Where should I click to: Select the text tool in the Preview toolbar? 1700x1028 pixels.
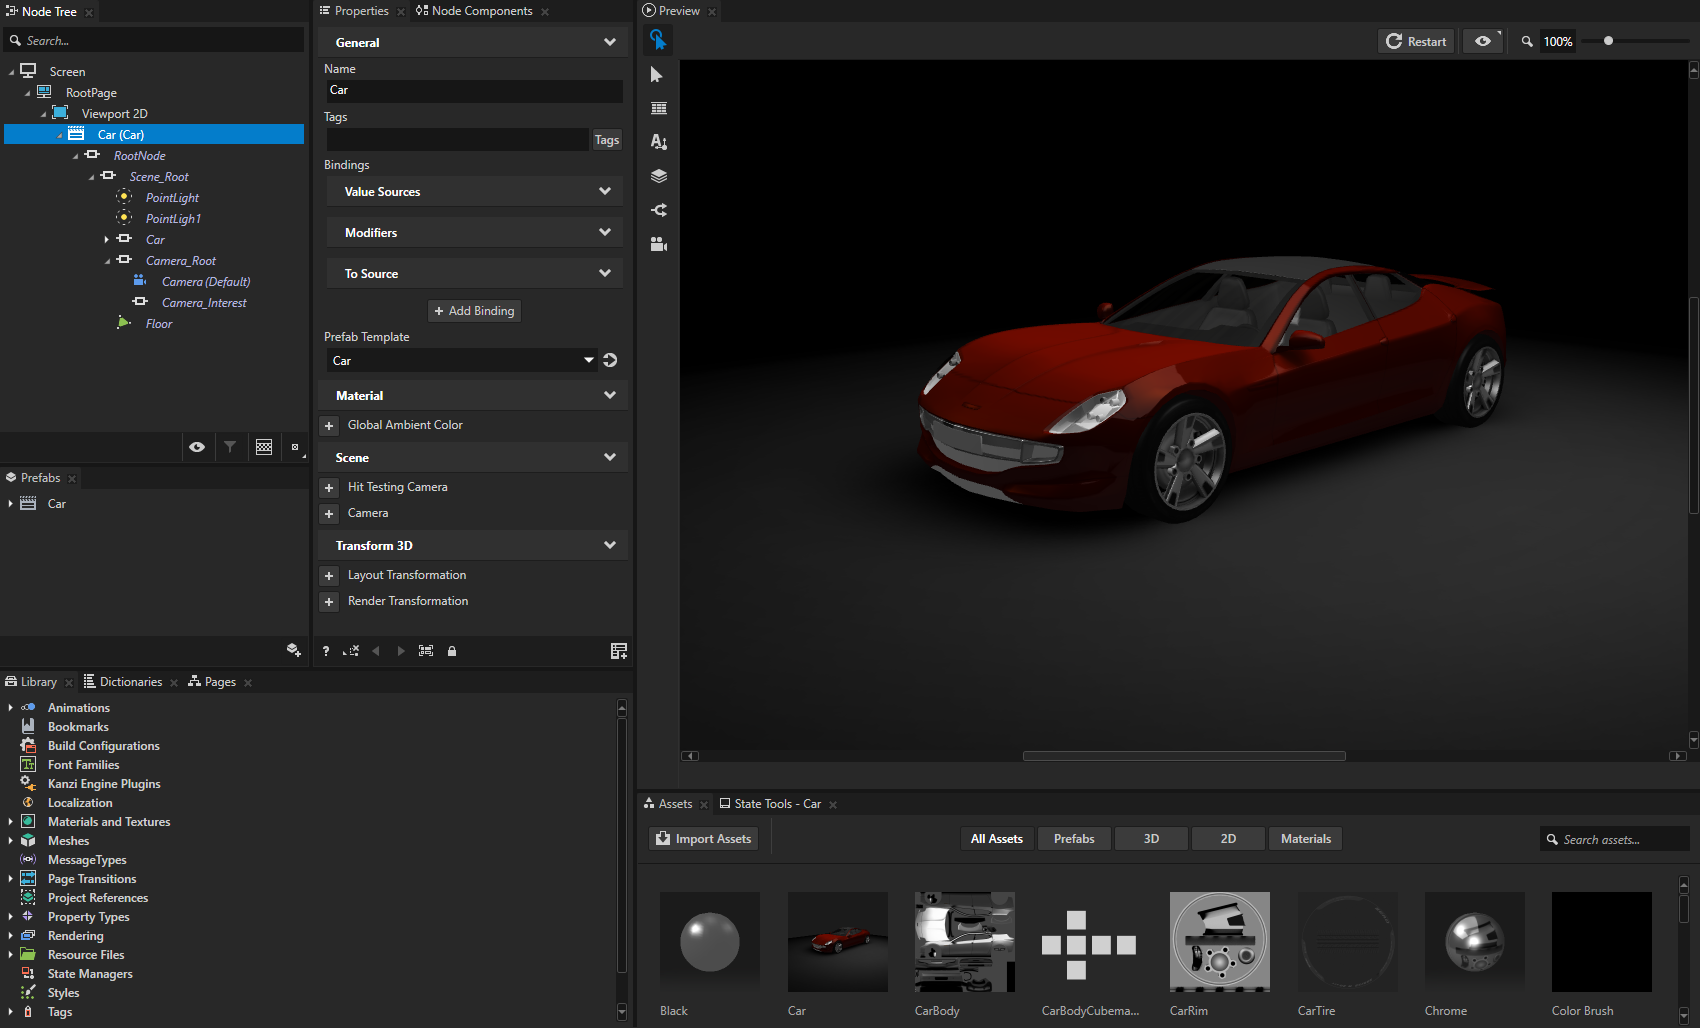658,141
